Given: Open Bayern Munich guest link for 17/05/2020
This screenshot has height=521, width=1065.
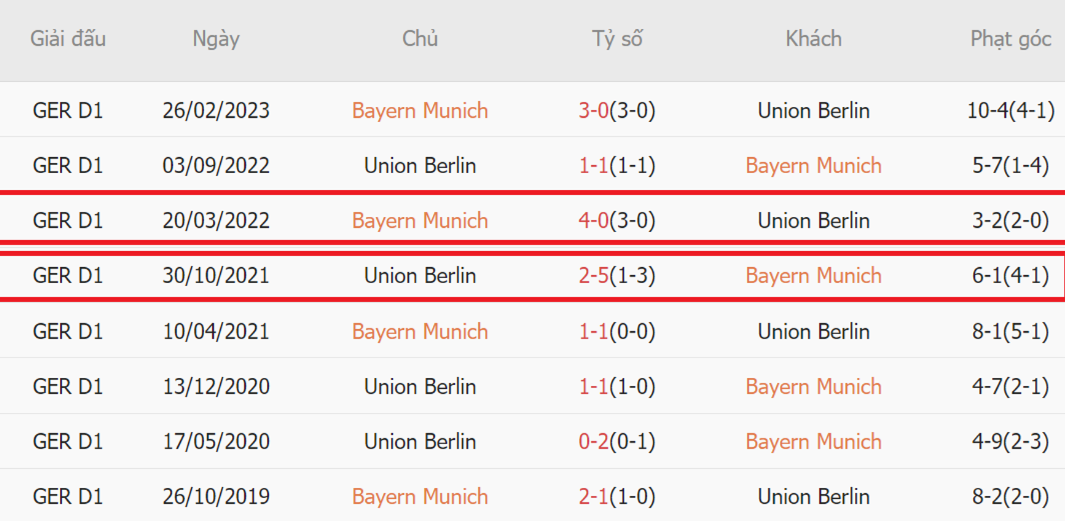Looking at the screenshot, I should [814, 442].
